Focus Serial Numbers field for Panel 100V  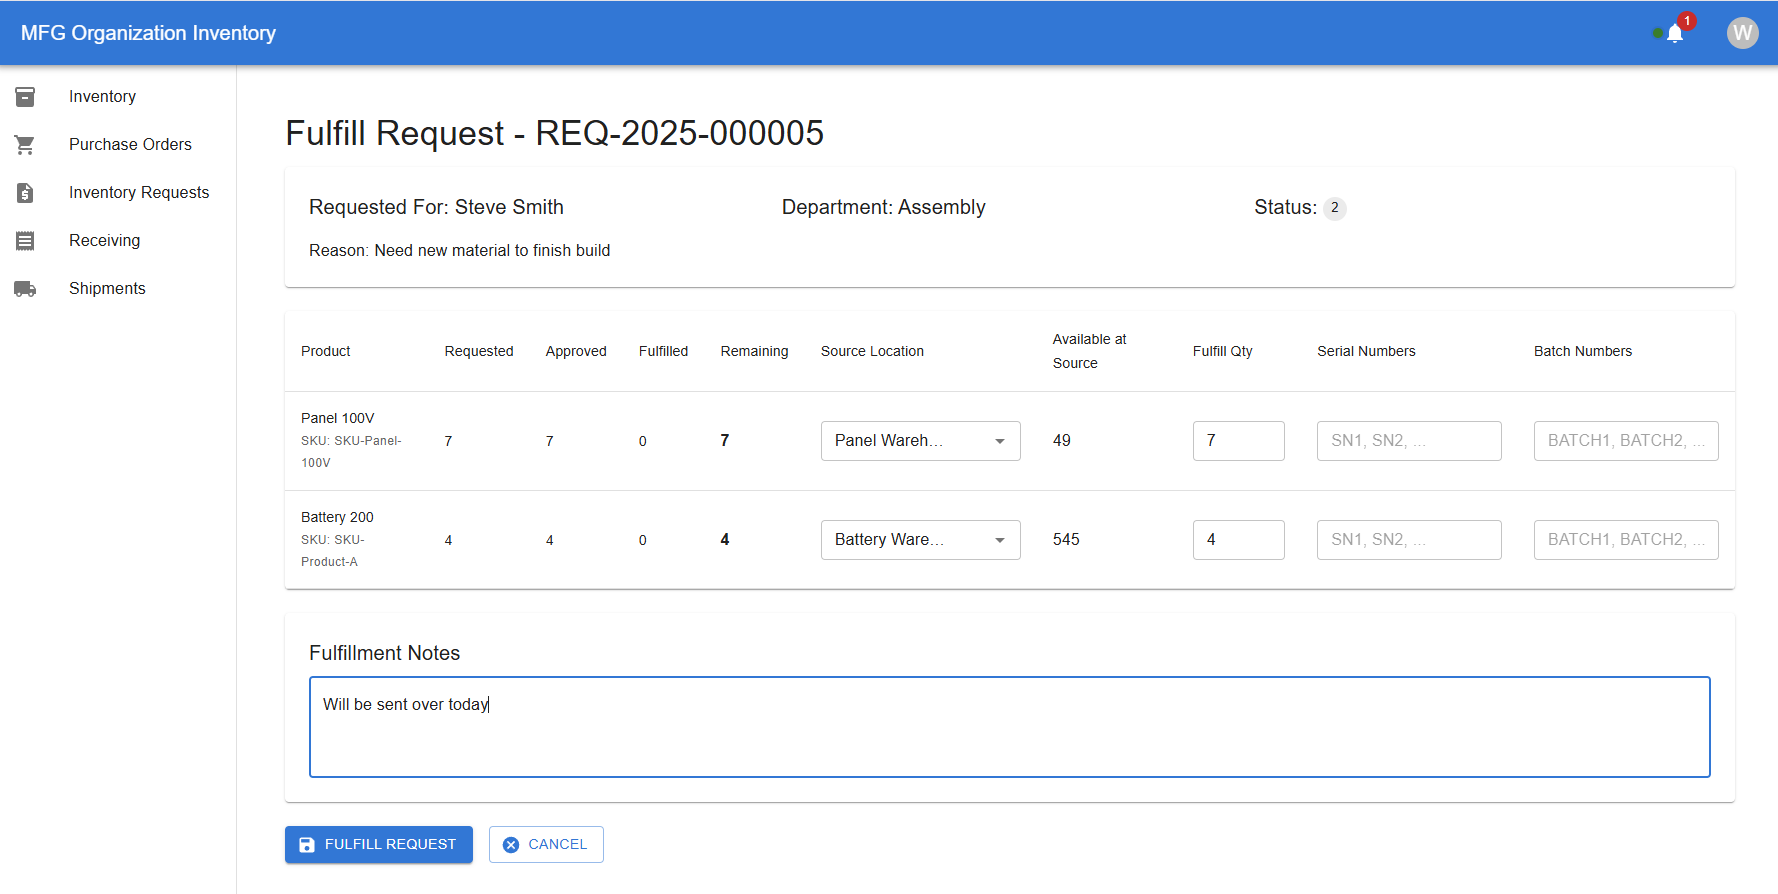(1408, 441)
